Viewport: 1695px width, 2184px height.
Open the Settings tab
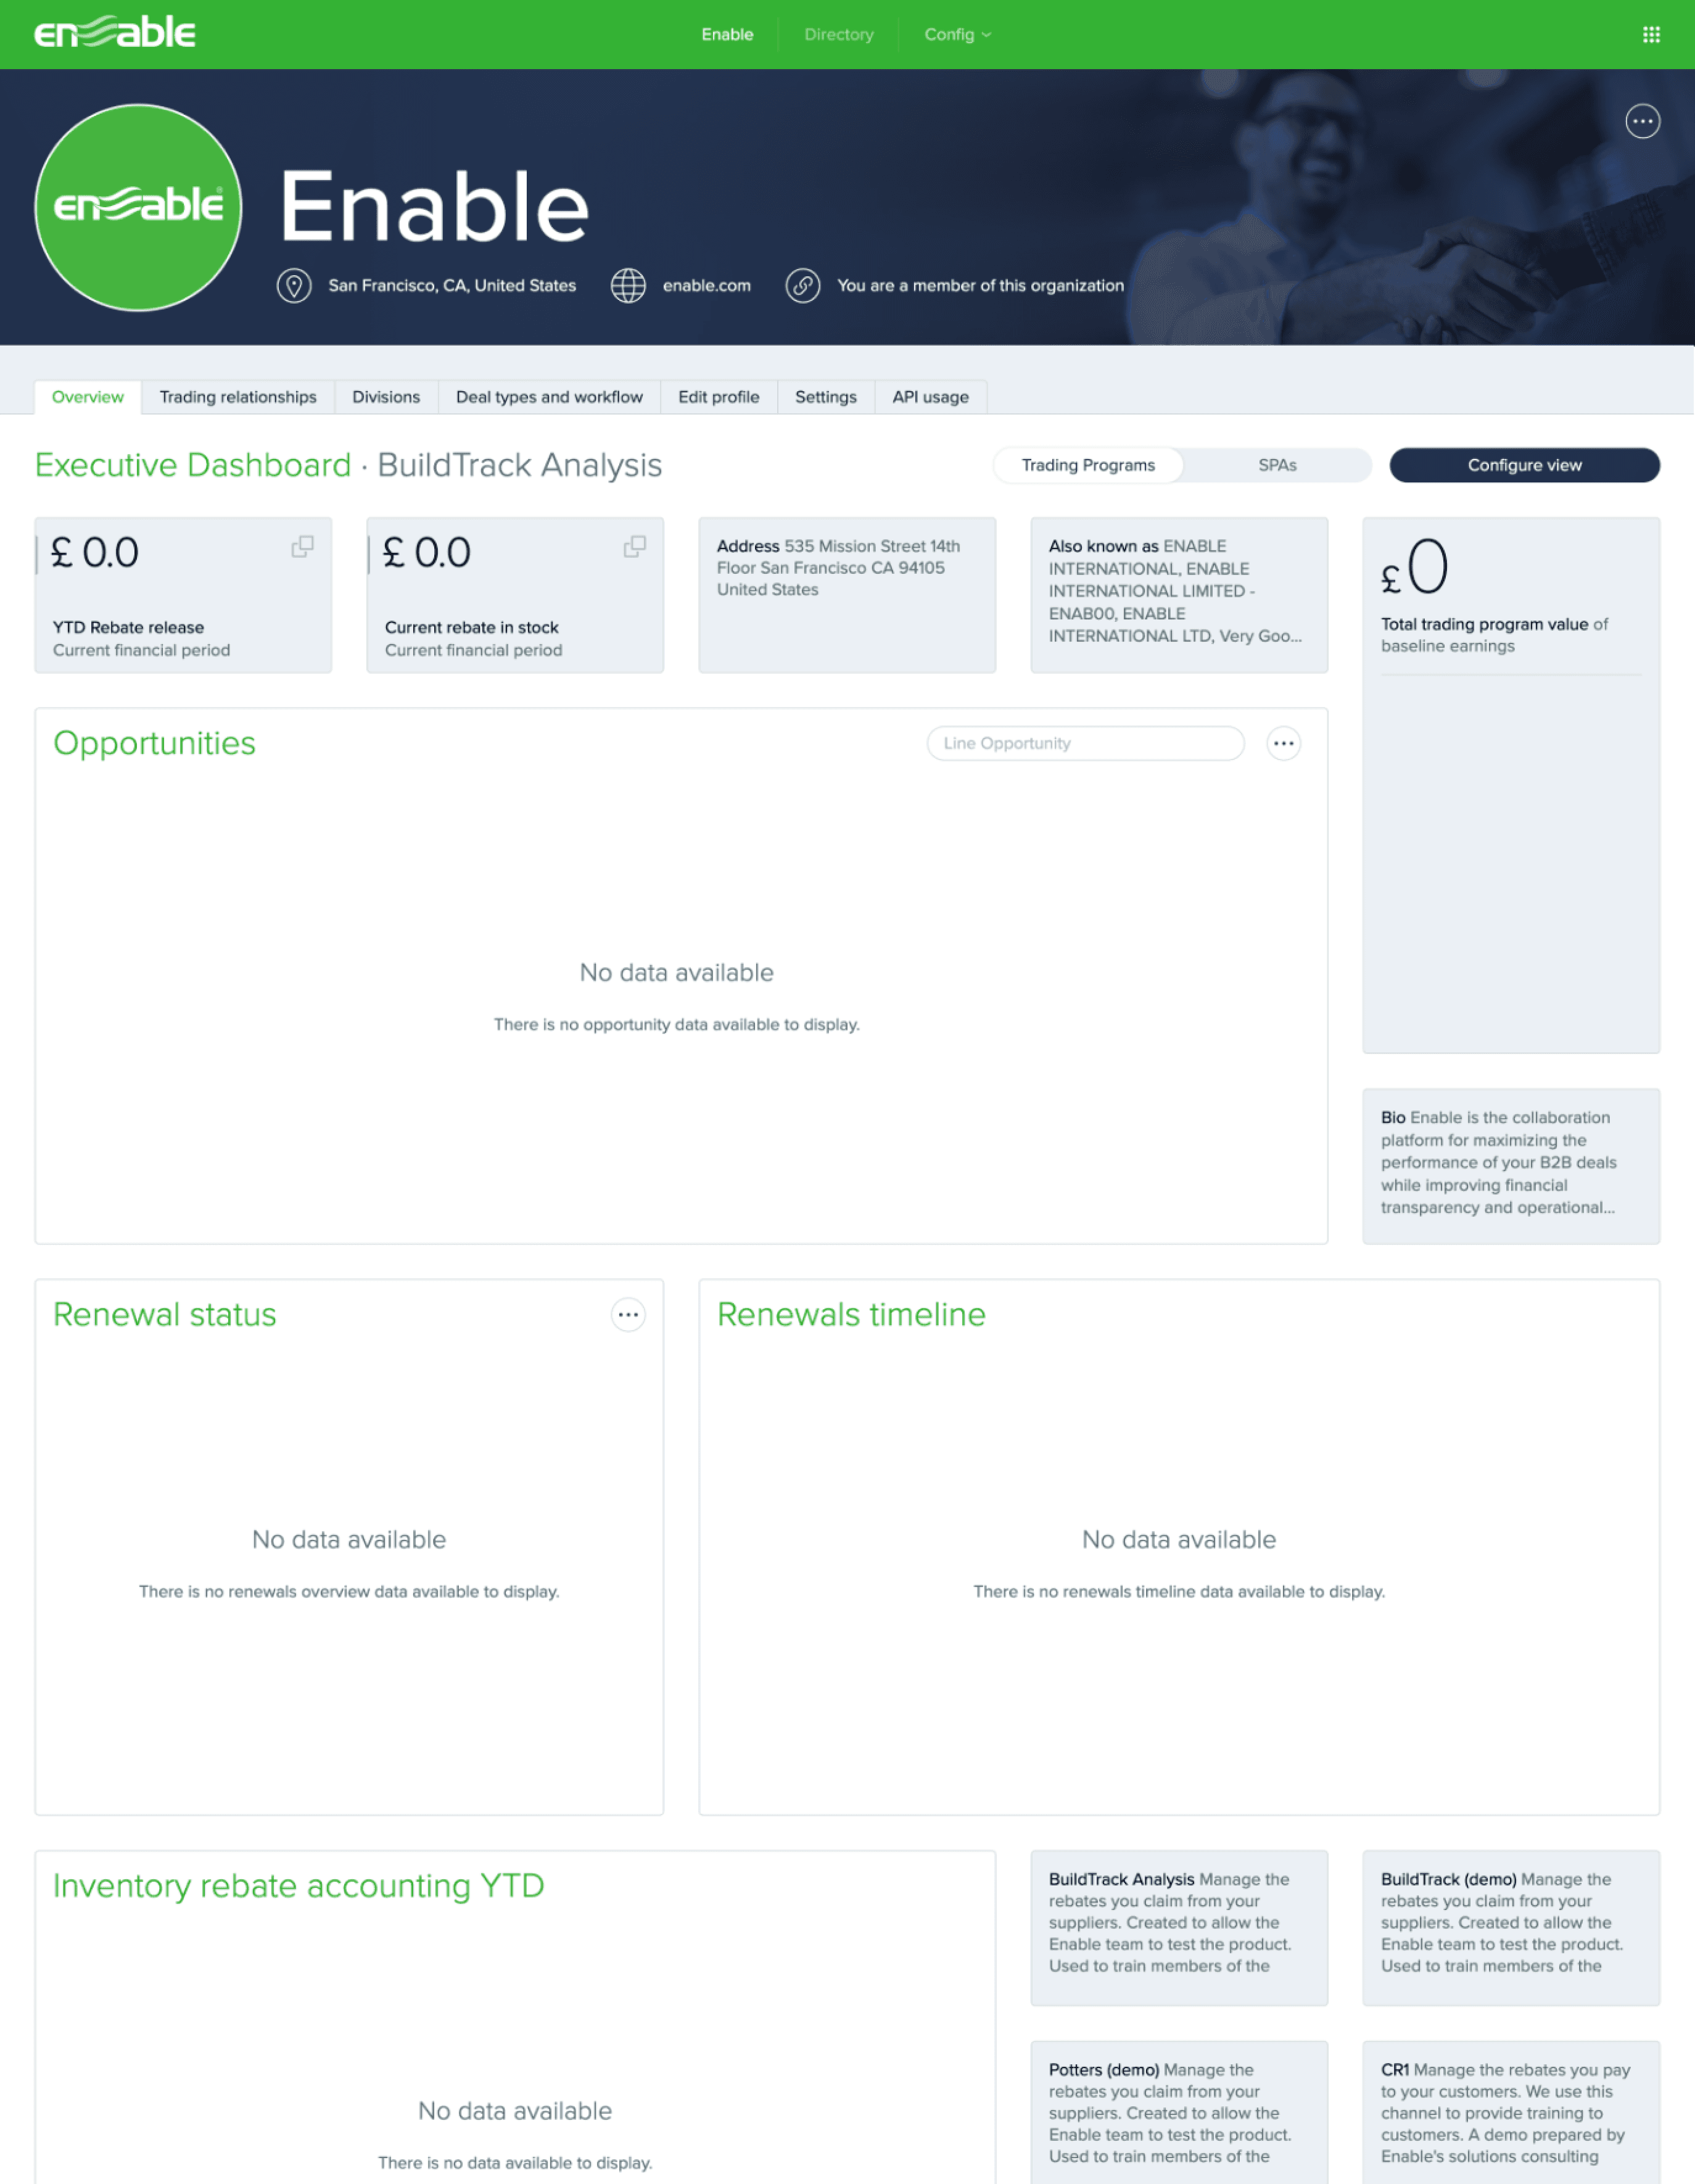point(825,398)
